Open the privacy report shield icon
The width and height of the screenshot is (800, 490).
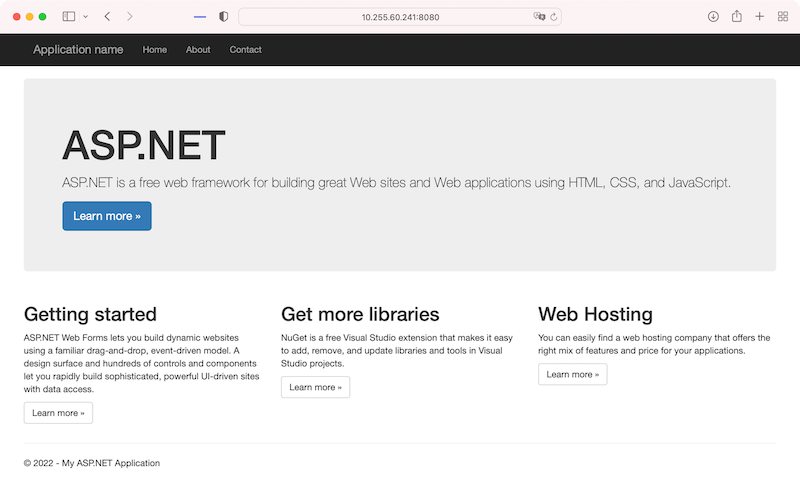pos(223,17)
